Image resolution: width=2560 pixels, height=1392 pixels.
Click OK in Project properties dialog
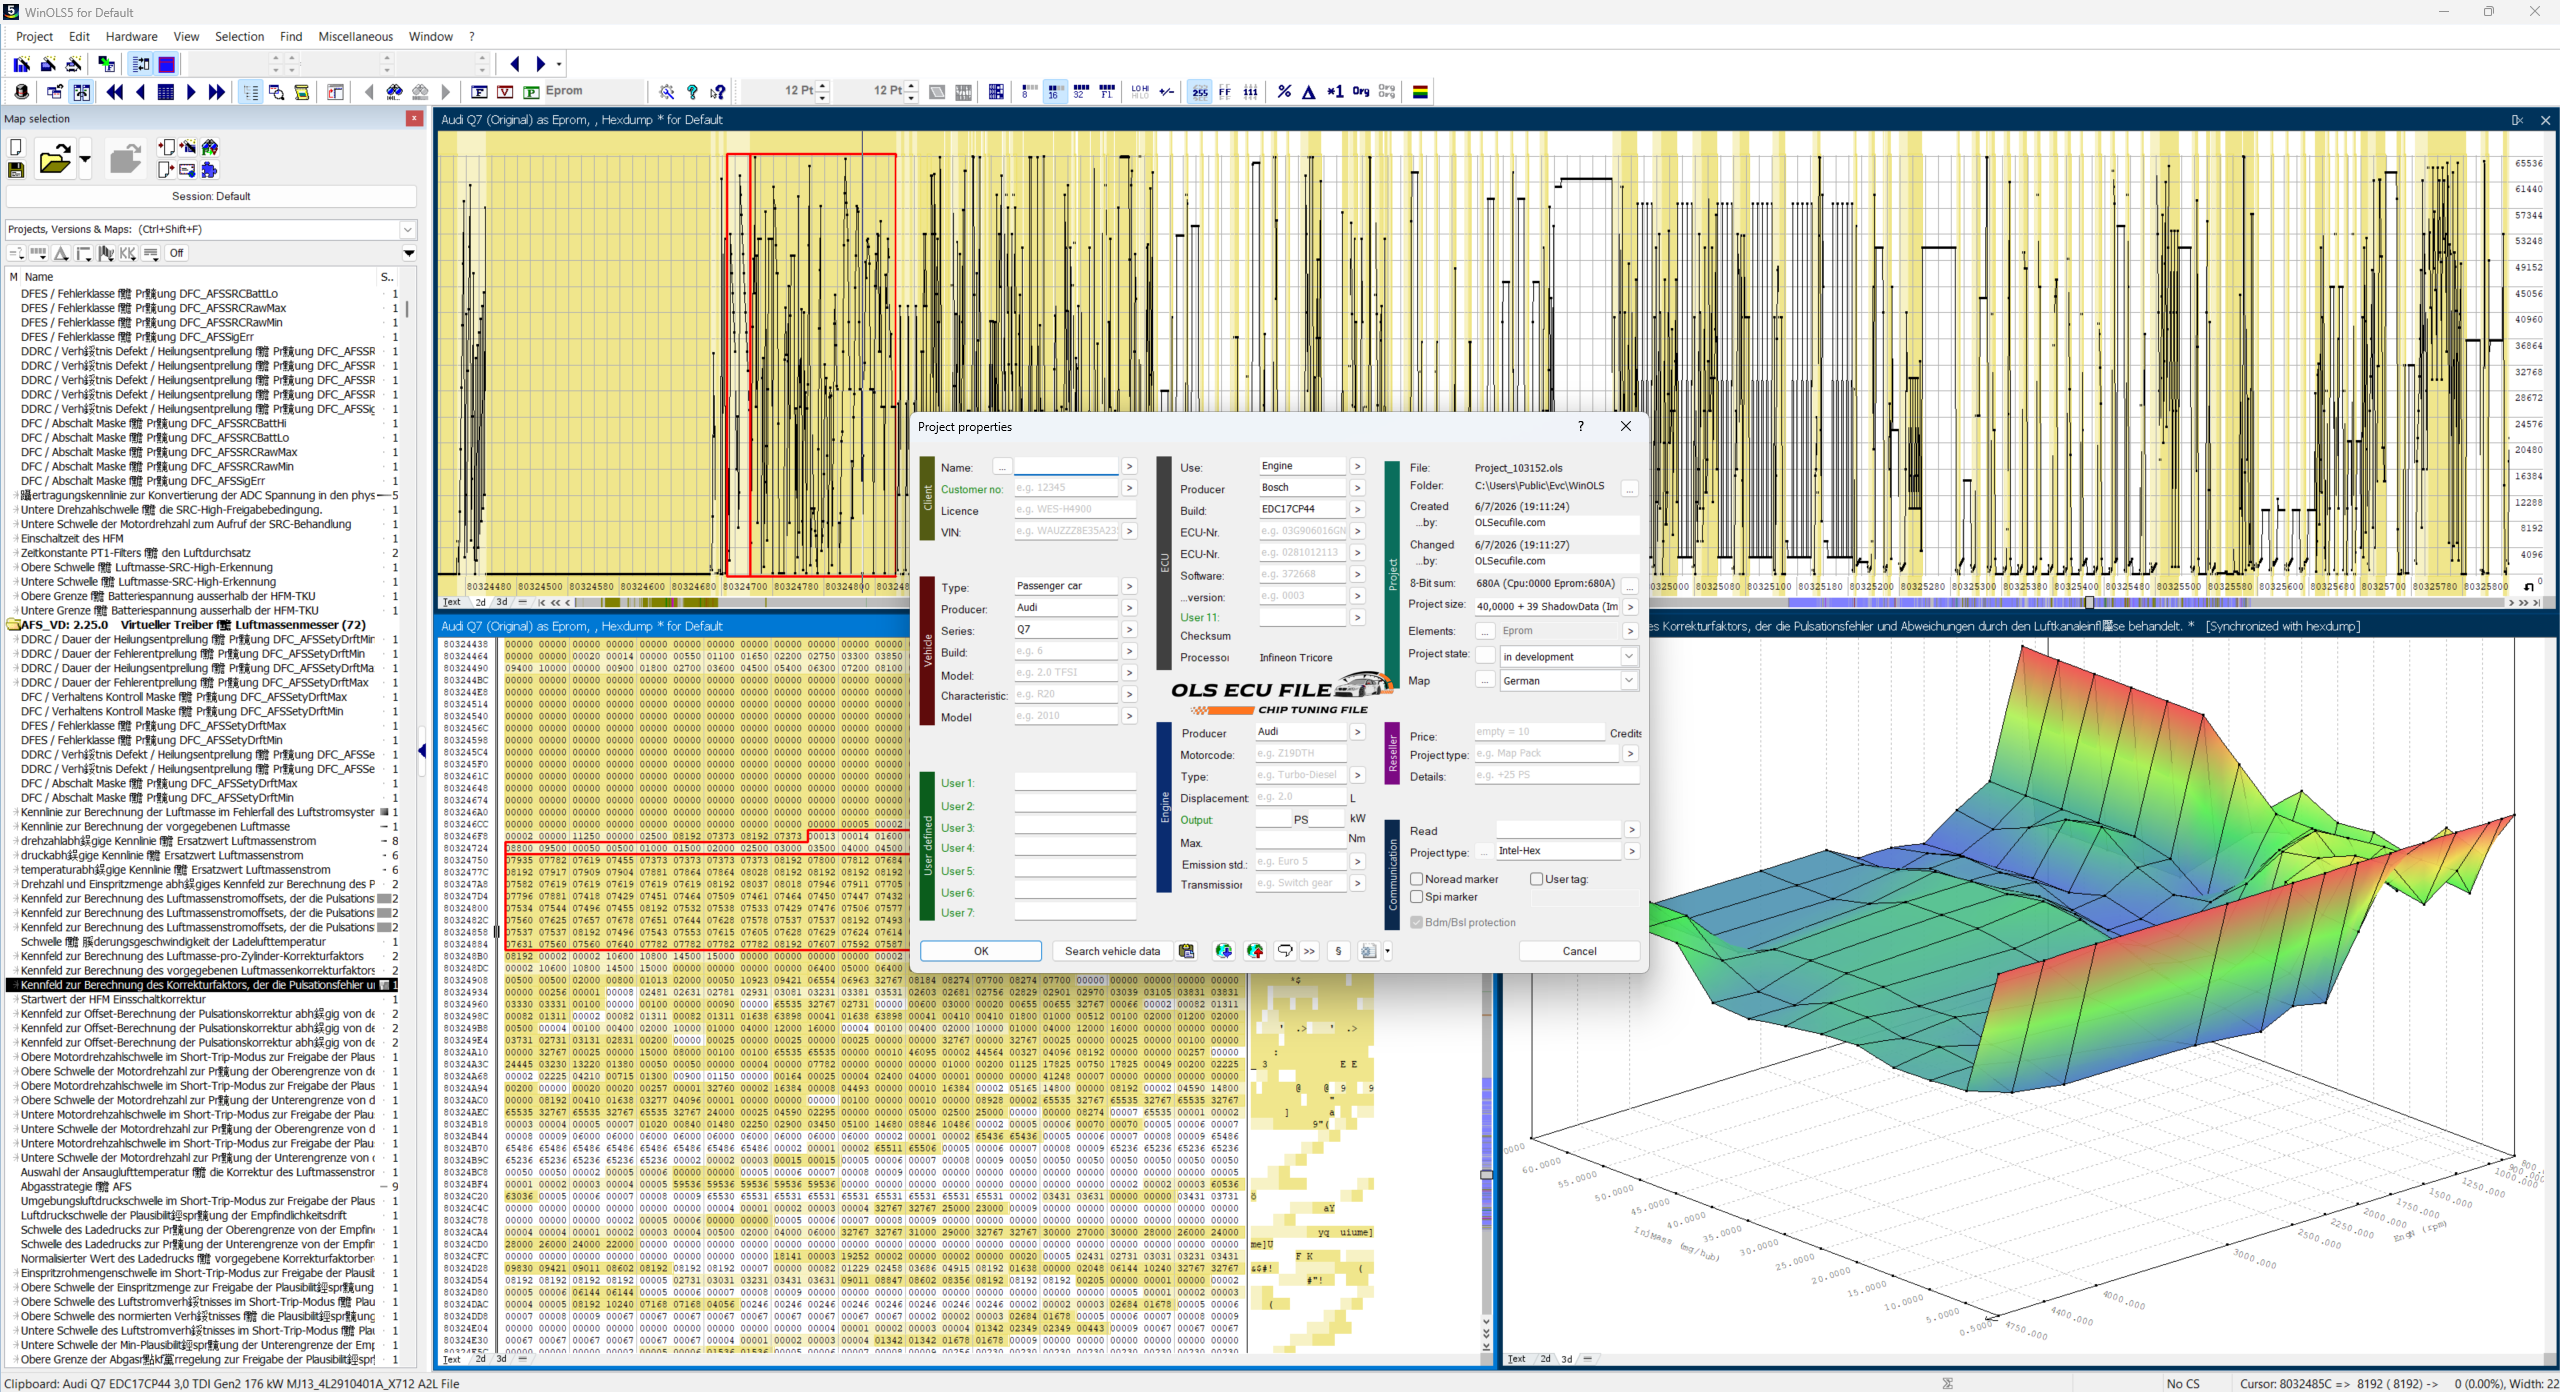[981, 951]
